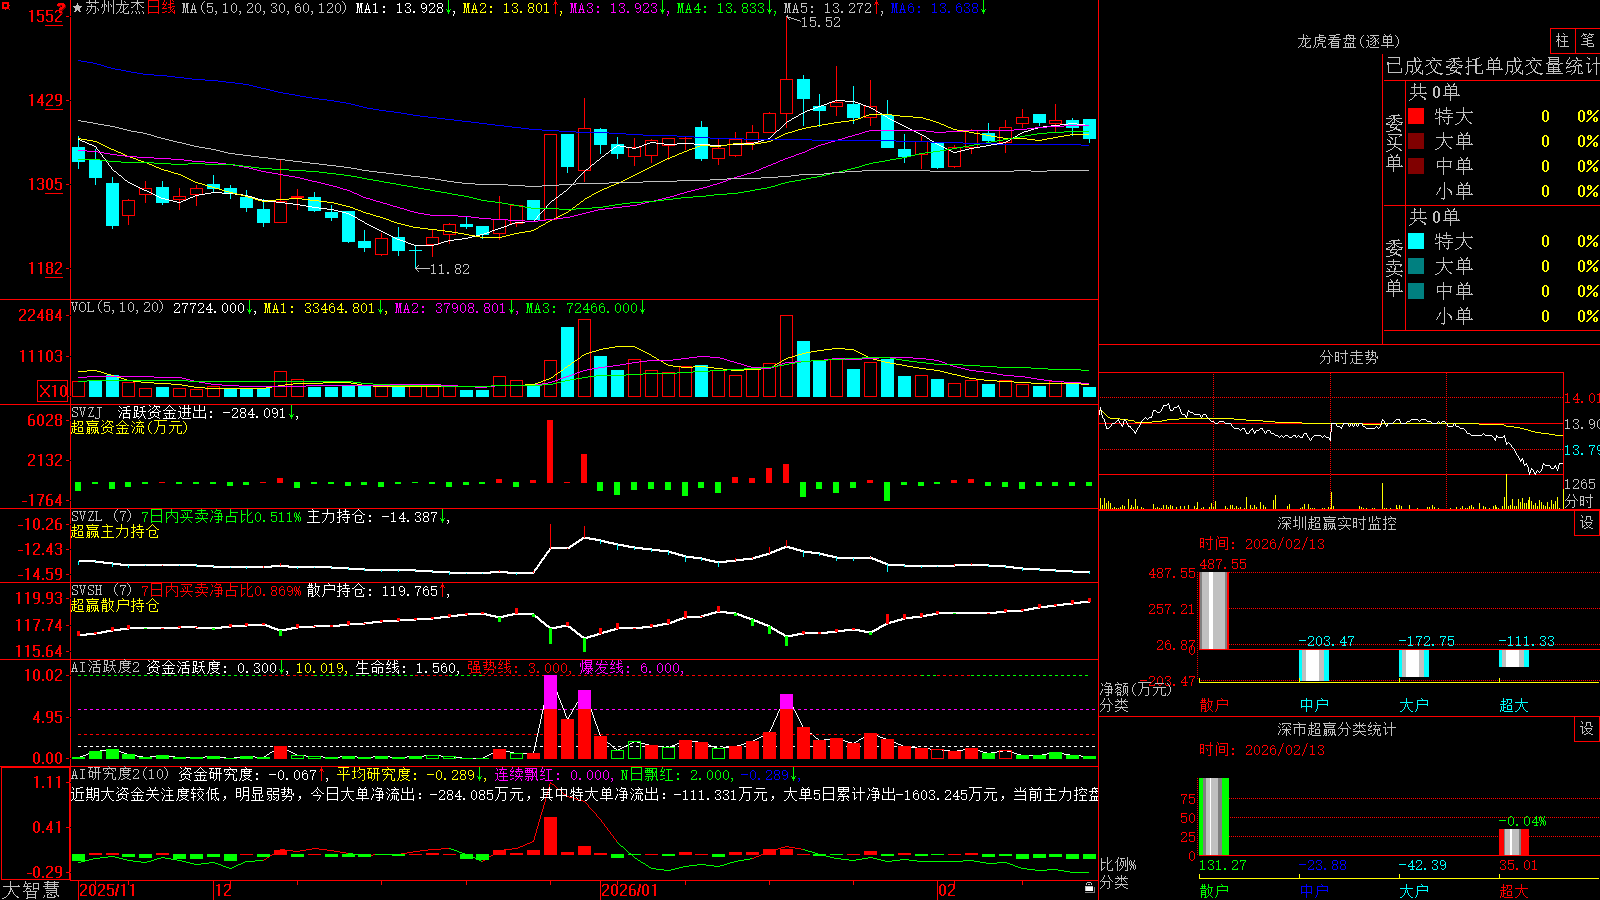Click the 日线 period label

161,8
